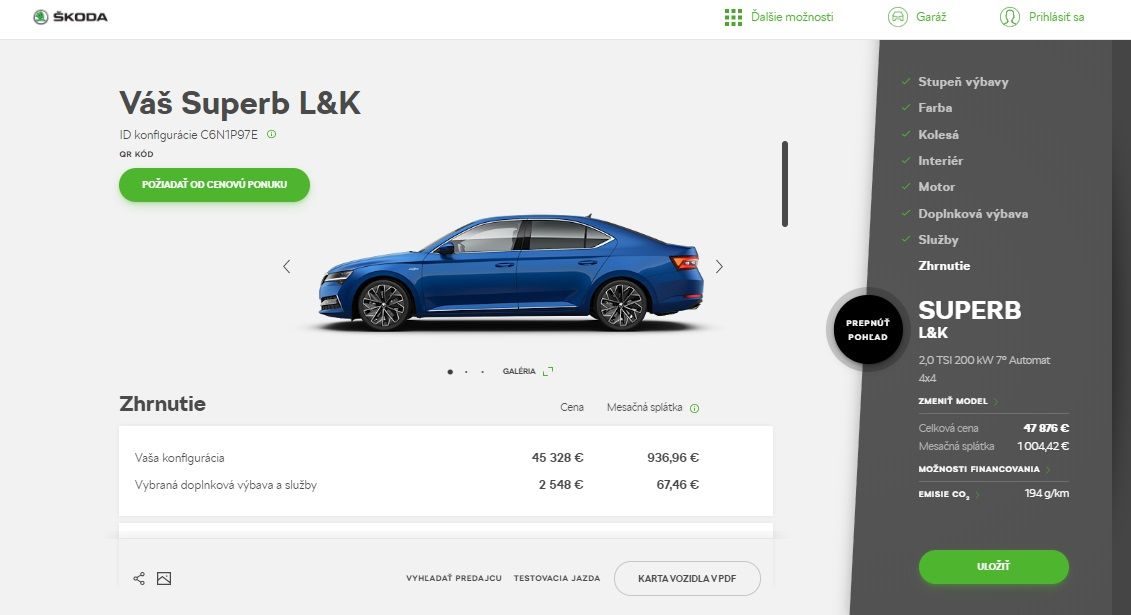Screen dimensions: 1131x615
Task: Click Požiadať od cenovú ponuku button
Action: [214, 185]
